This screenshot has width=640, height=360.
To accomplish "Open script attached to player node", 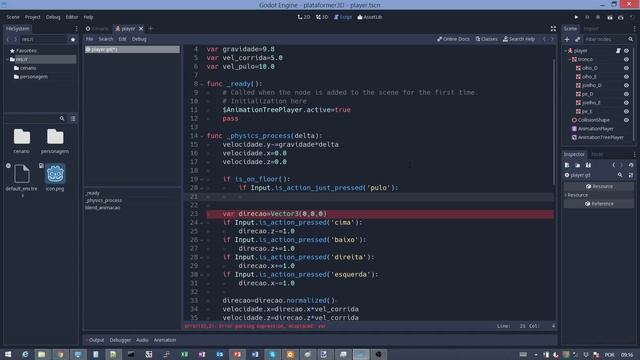I will click(x=618, y=51).
